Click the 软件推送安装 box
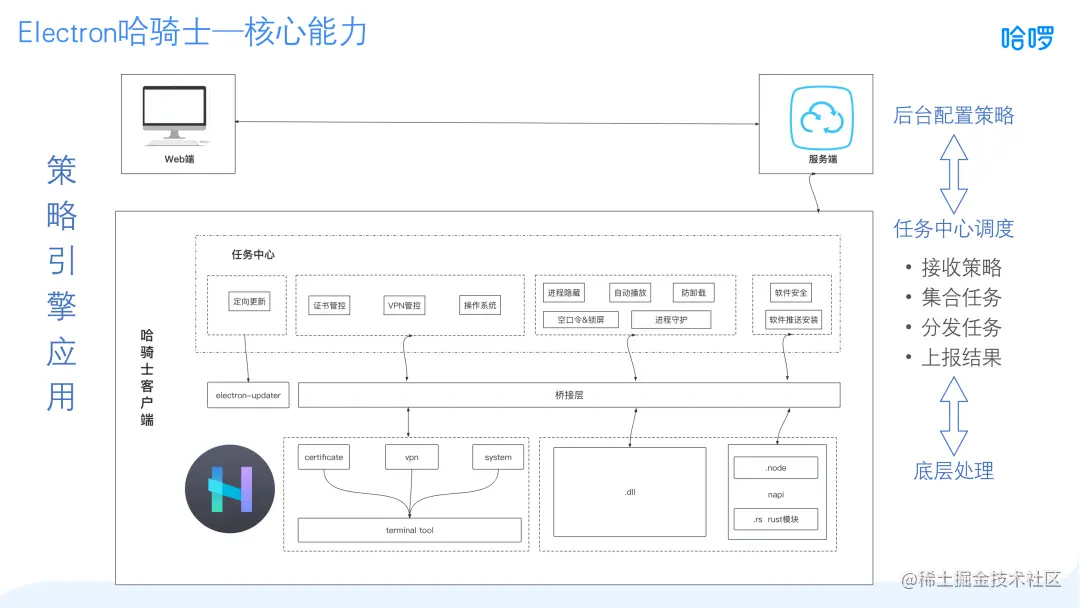Screen dimensions: 1080x608 [793, 319]
